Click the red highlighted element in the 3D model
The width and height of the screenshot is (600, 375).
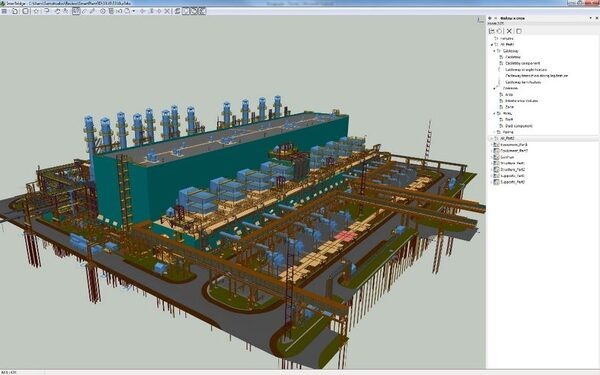click(346, 235)
